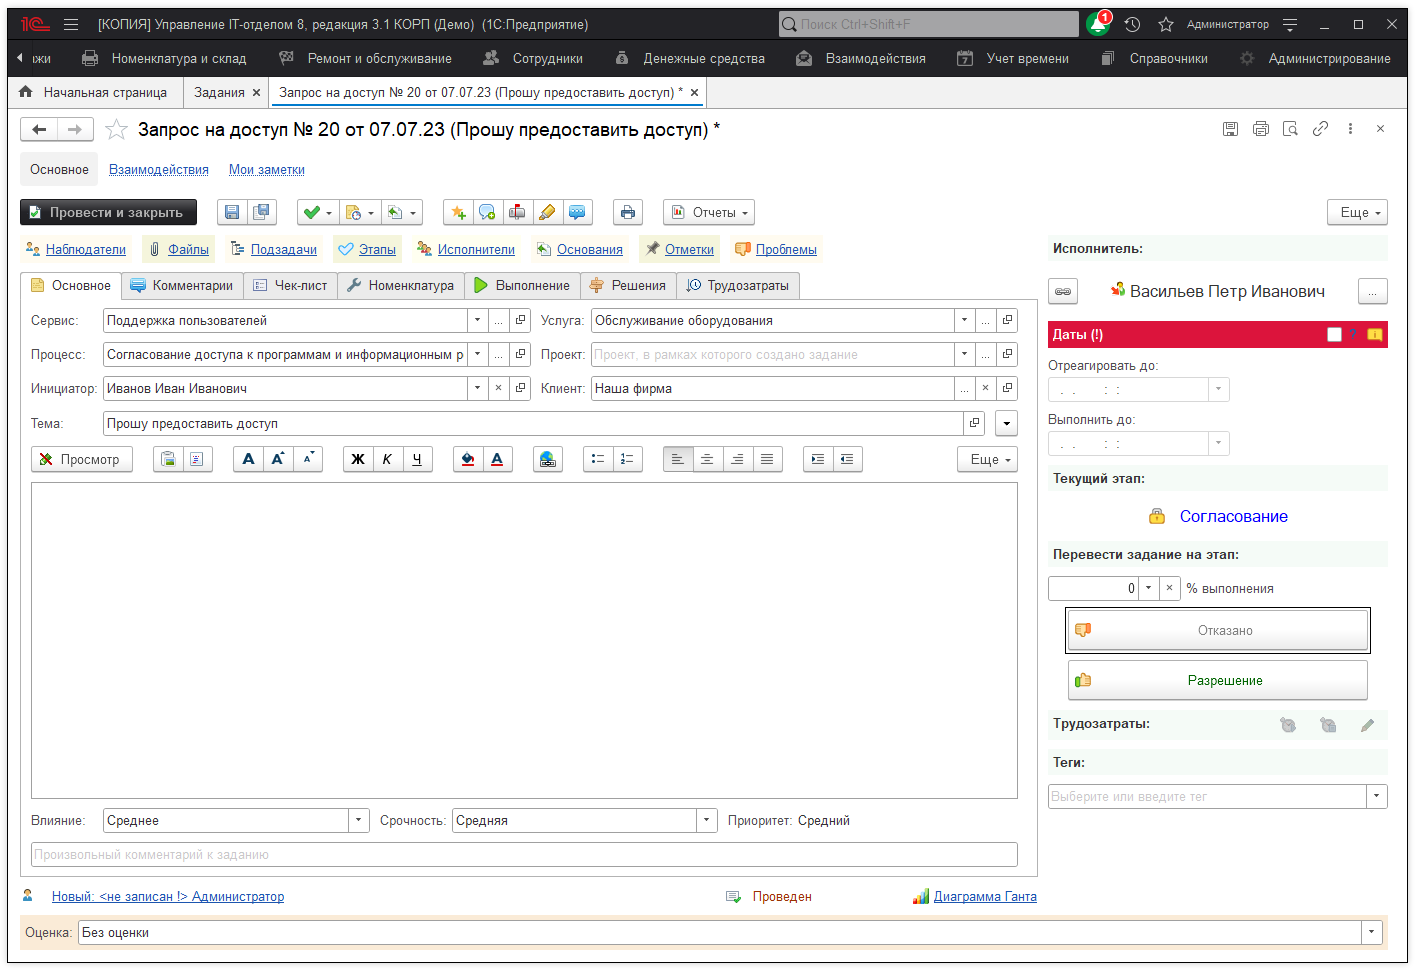Click the print icon in the toolbar

(627, 212)
